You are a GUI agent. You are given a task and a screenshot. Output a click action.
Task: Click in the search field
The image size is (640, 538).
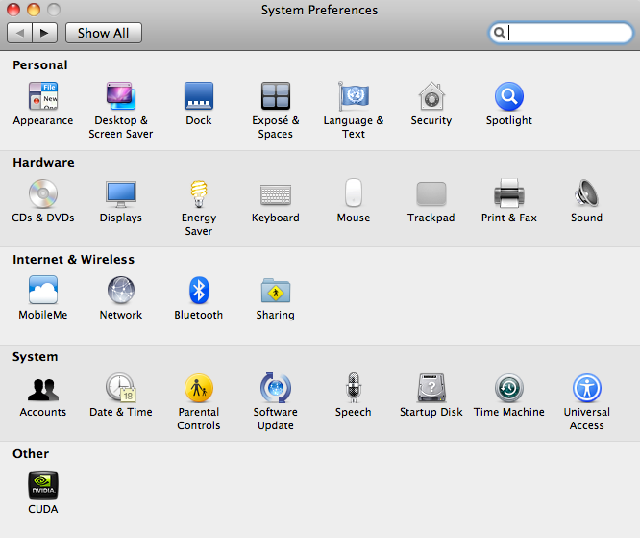coord(565,33)
